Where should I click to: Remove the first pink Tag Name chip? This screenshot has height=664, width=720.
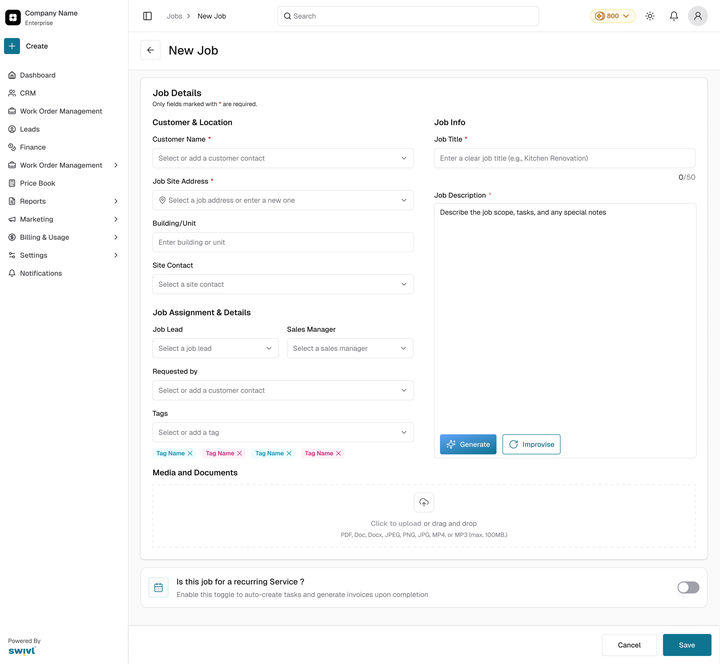(239, 453)
